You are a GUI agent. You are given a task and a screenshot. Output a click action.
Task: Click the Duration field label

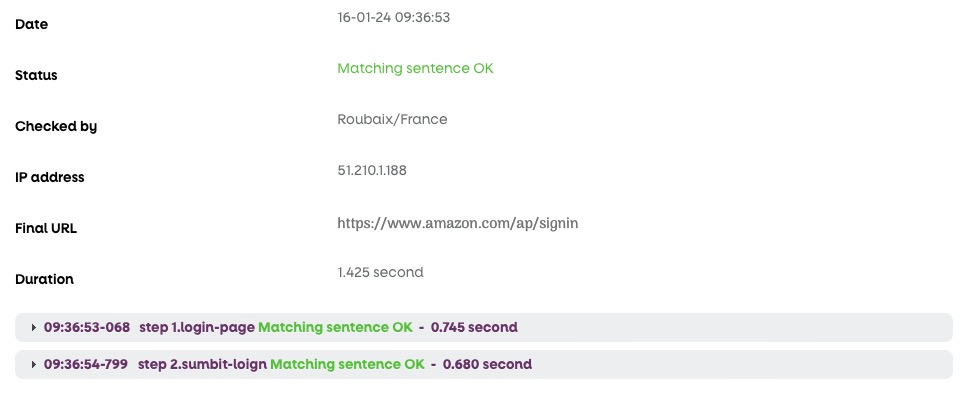click(x=44, y=279)
